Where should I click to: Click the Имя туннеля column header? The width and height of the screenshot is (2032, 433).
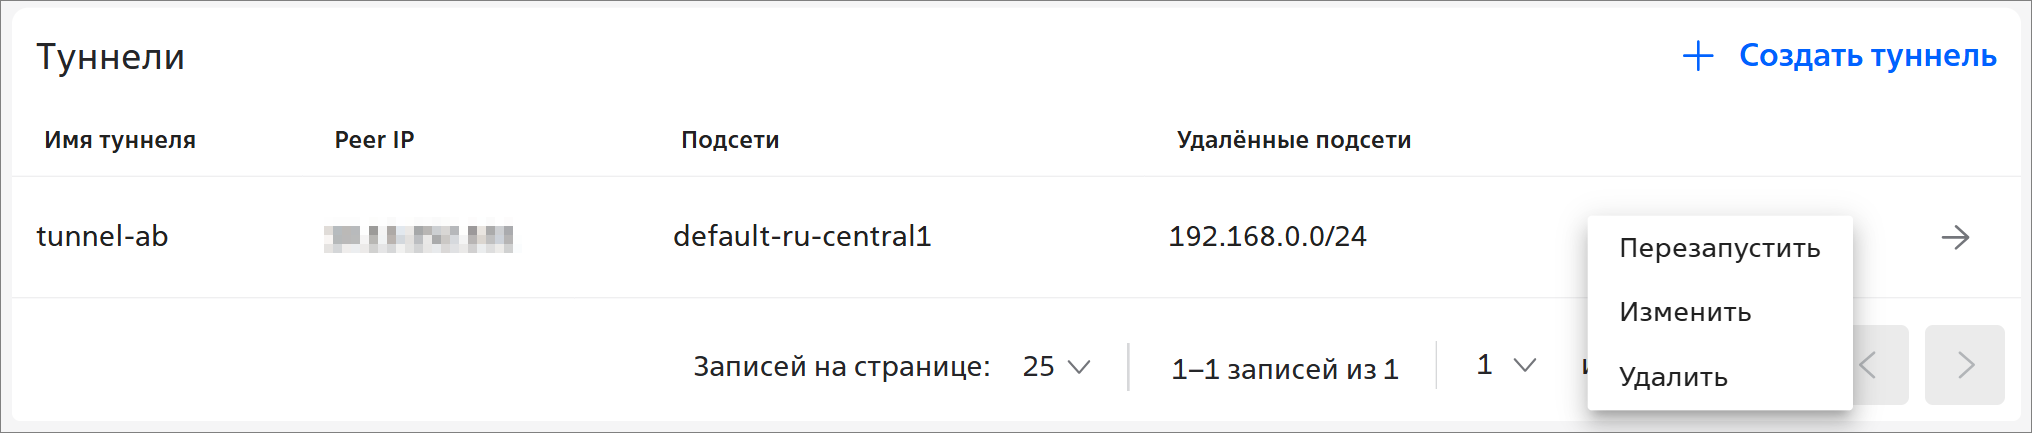pos(120,140)
